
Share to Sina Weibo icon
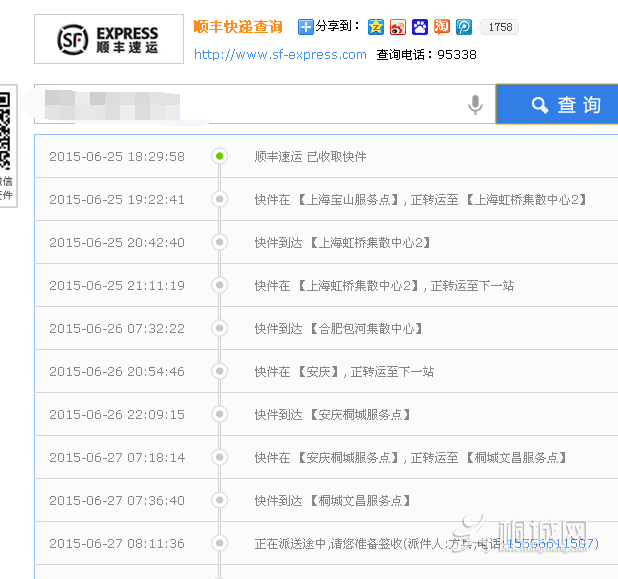click(398, 27)
